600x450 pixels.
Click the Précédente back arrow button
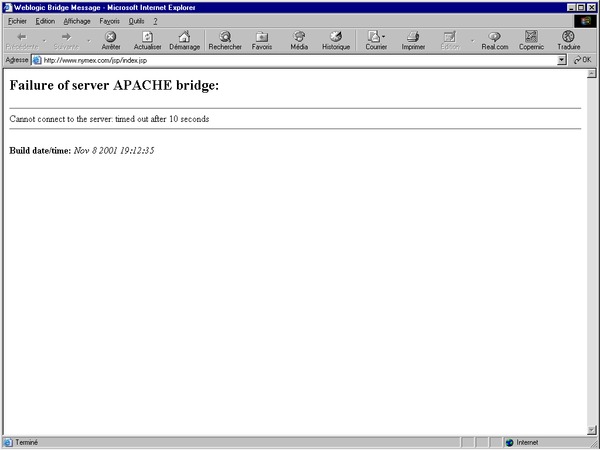coord(22,41)
